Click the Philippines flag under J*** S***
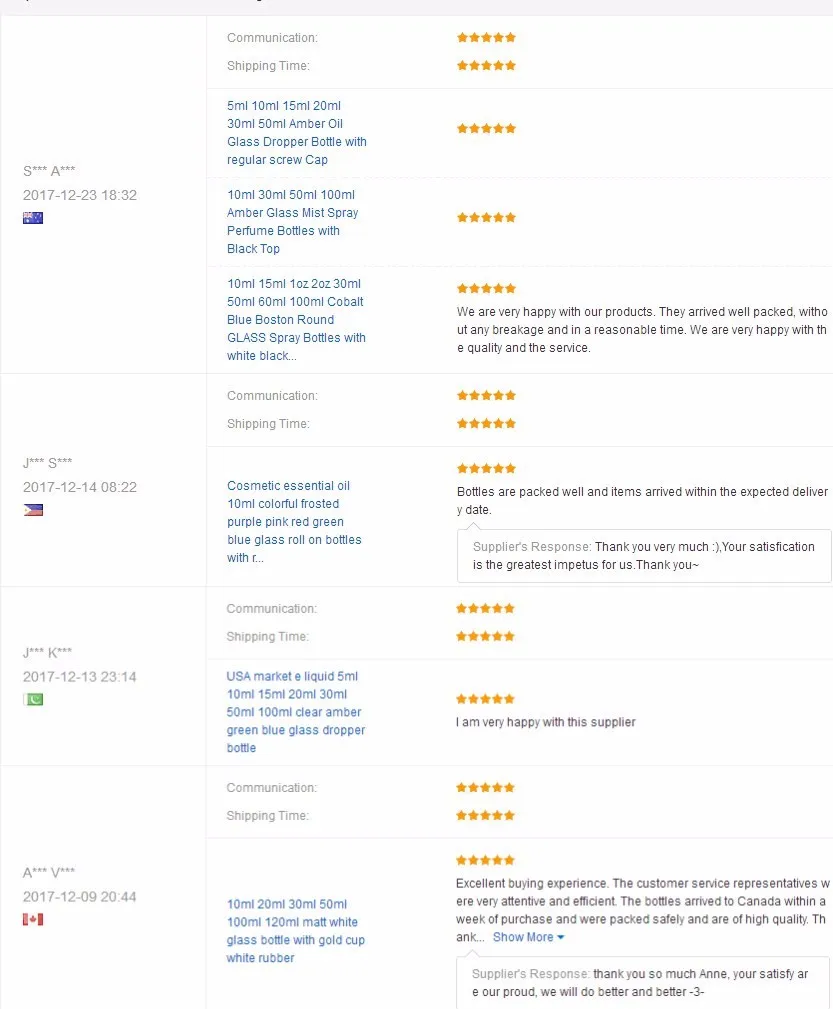The height and width of the screenshot is (1009, 833). point(33,510)
